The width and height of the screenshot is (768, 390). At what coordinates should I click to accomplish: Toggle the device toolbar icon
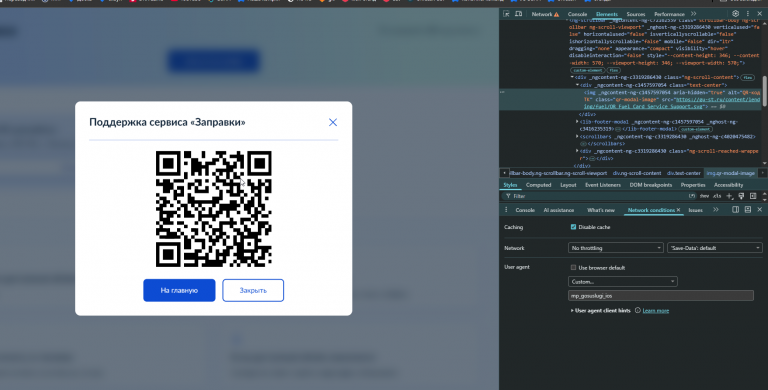coord(518,14)
